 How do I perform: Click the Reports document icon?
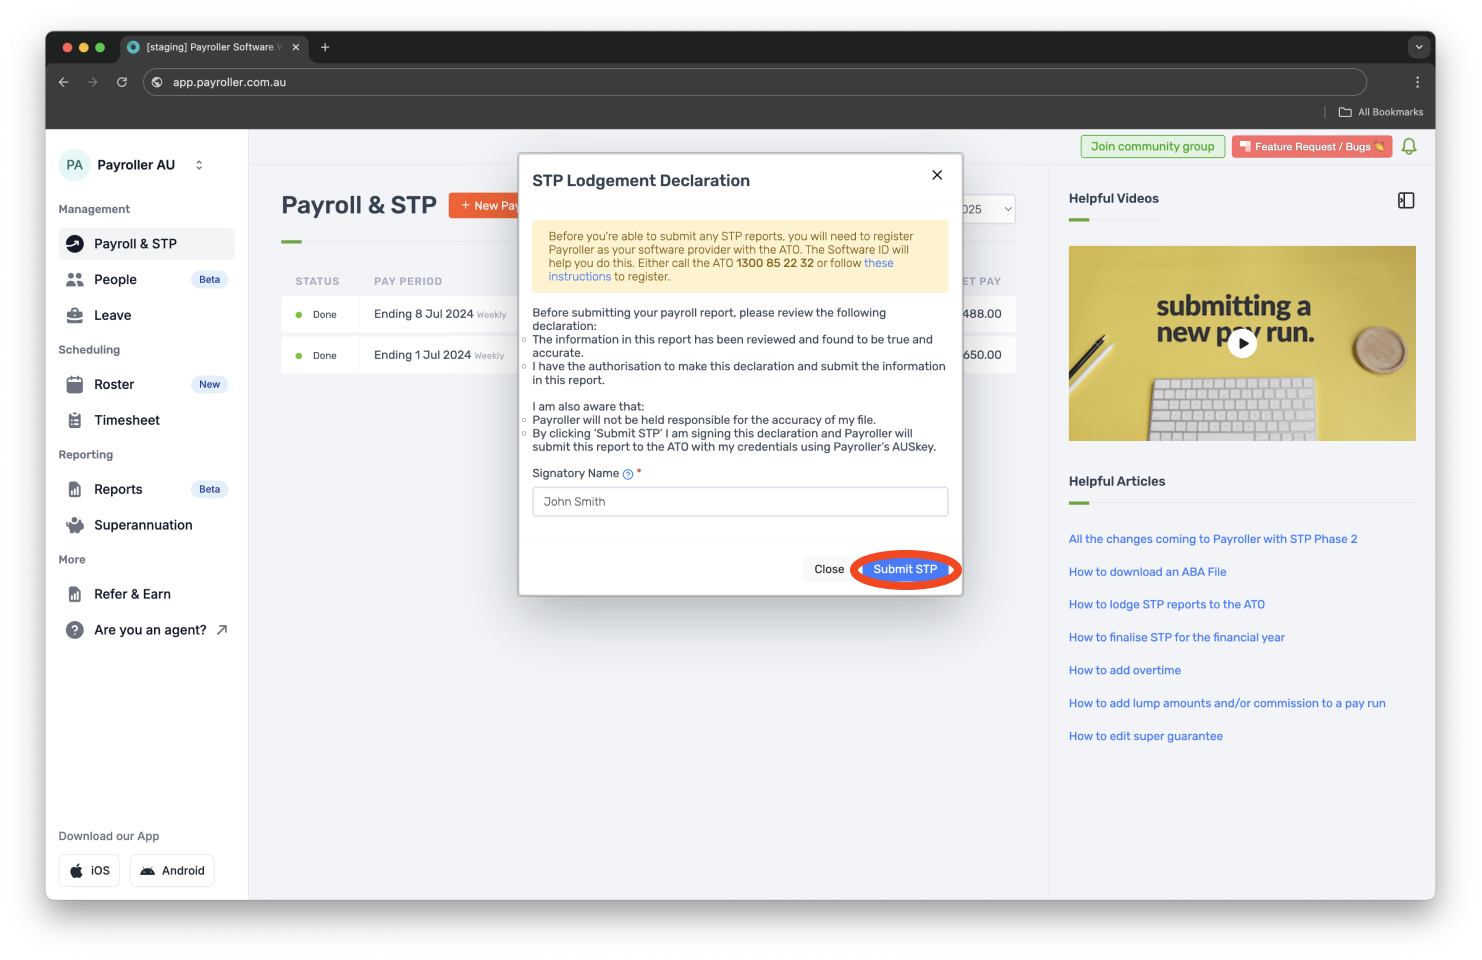[75, 489]
